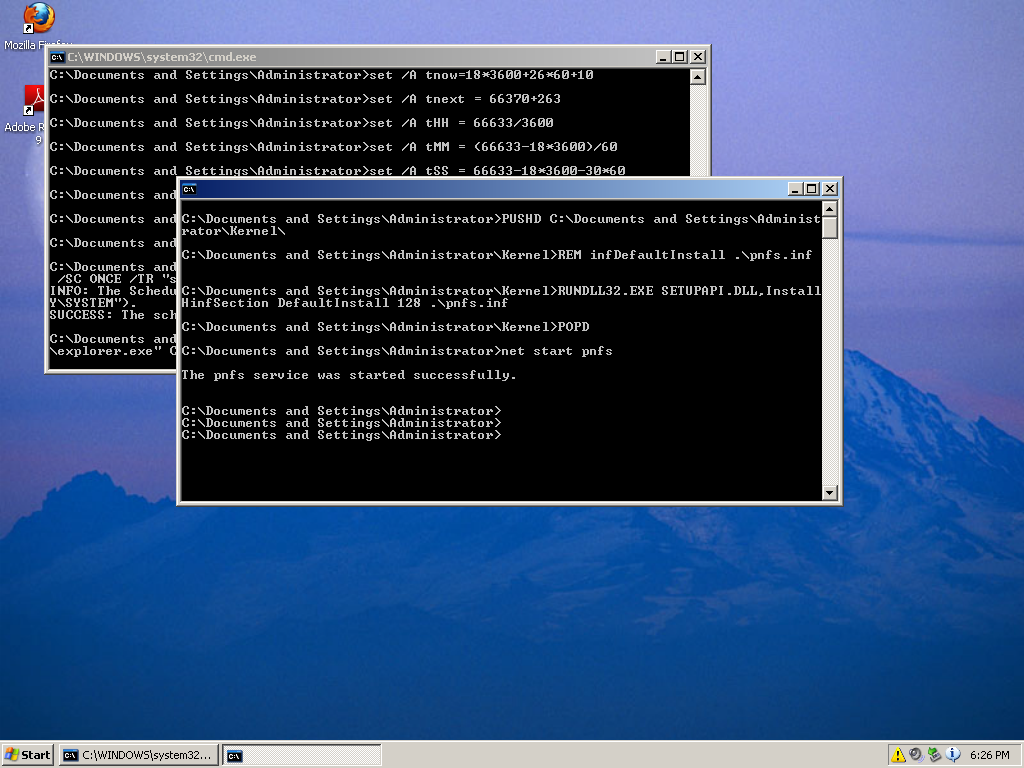The width and height of the screenshot is (1024, 768).
Task: Click the yellow warning shield tray icon
Action: 898,755
